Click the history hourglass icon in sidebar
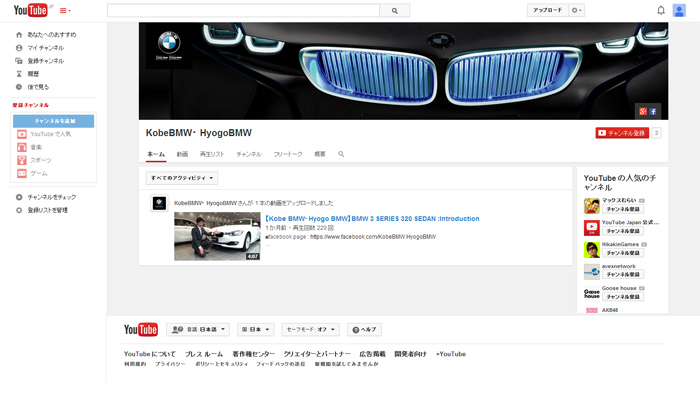The width and height of the screenshot is (700, 400). 19,73
